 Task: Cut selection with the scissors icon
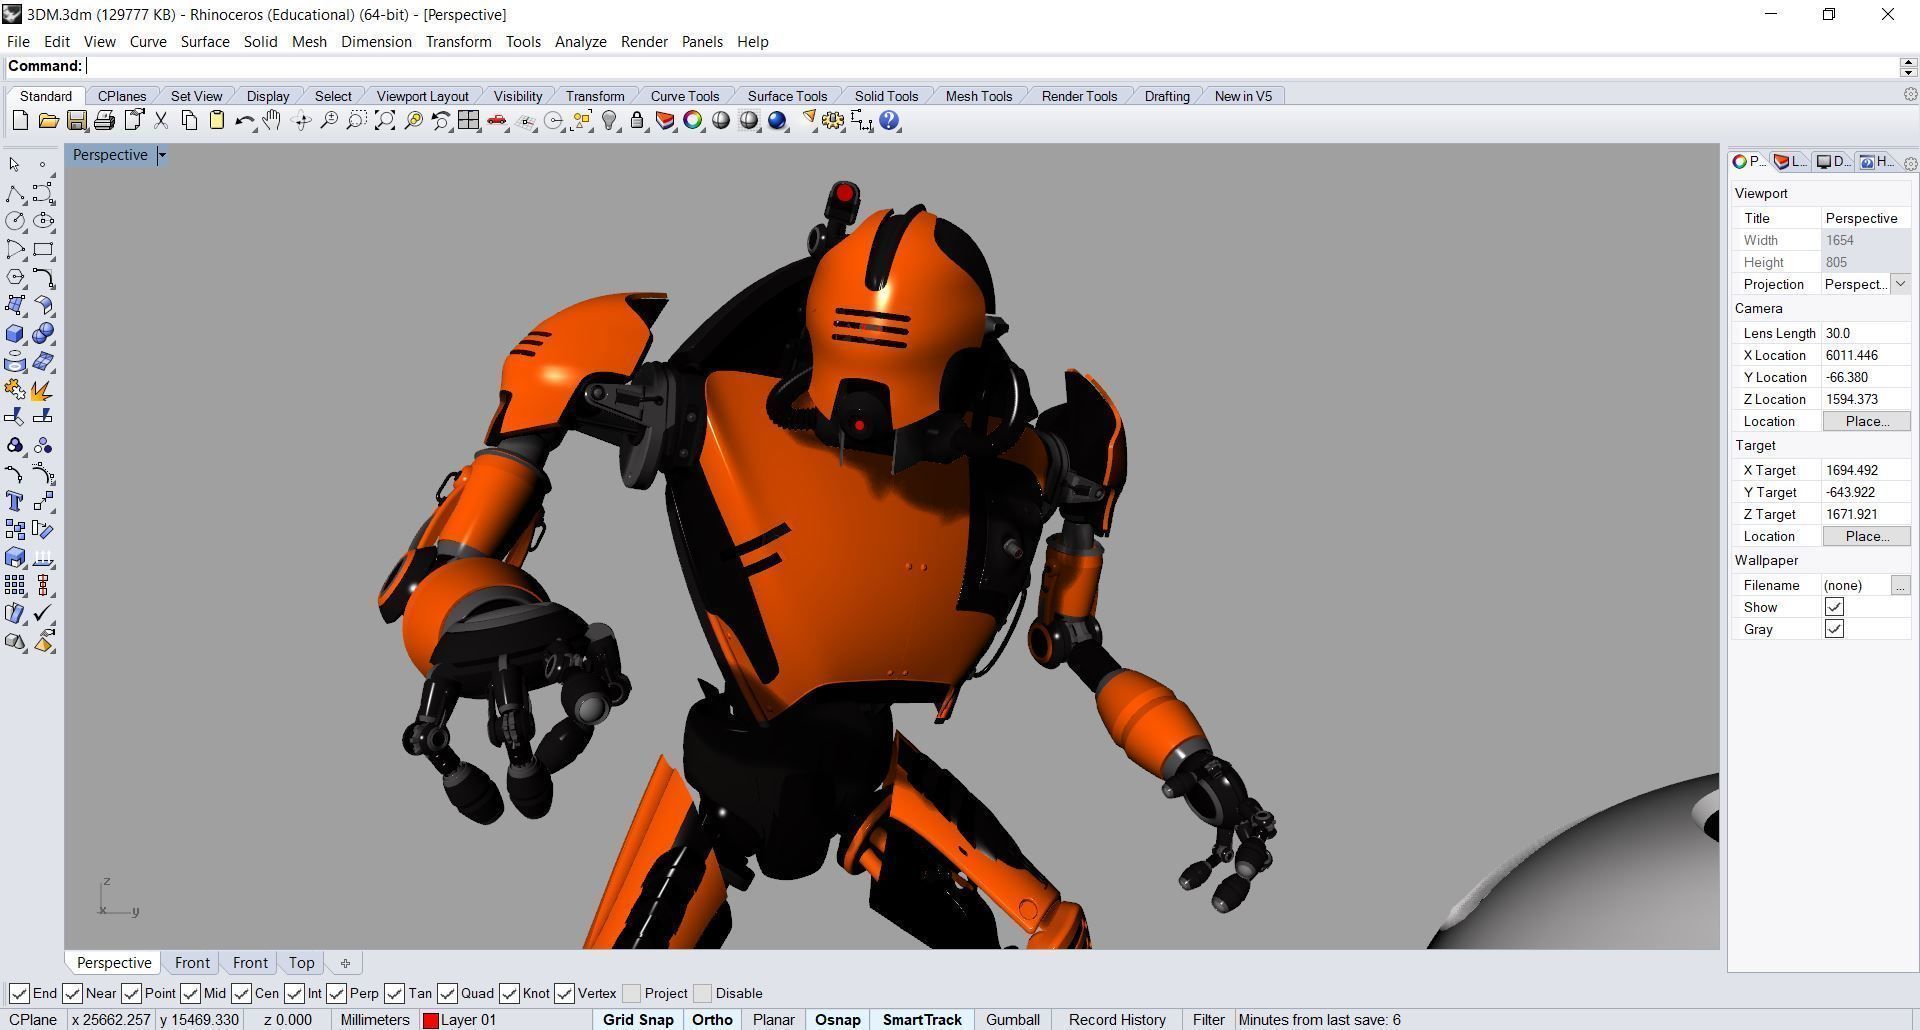click(160, 121)
